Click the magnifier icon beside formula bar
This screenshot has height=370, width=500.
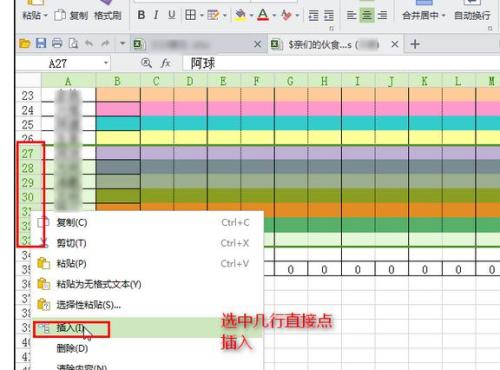146,63
